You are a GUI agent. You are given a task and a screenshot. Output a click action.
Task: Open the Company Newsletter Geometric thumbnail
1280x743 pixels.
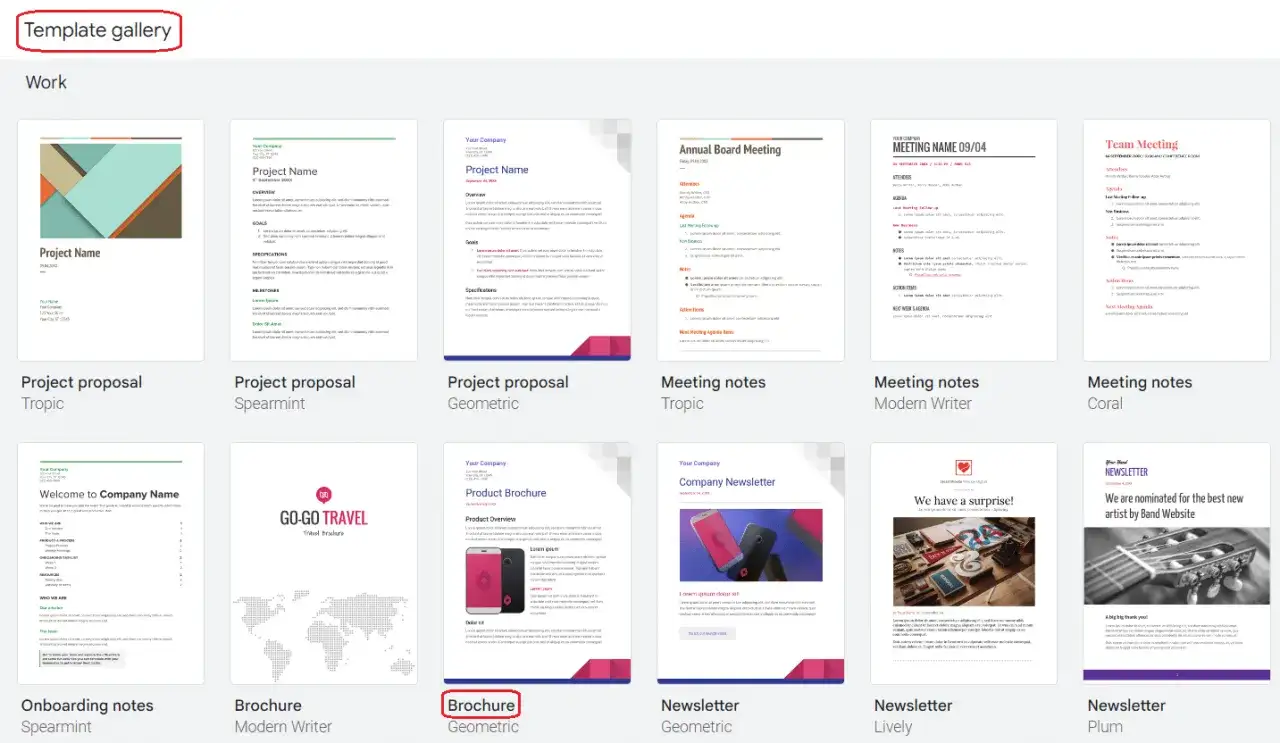click(x=750, y=563)
